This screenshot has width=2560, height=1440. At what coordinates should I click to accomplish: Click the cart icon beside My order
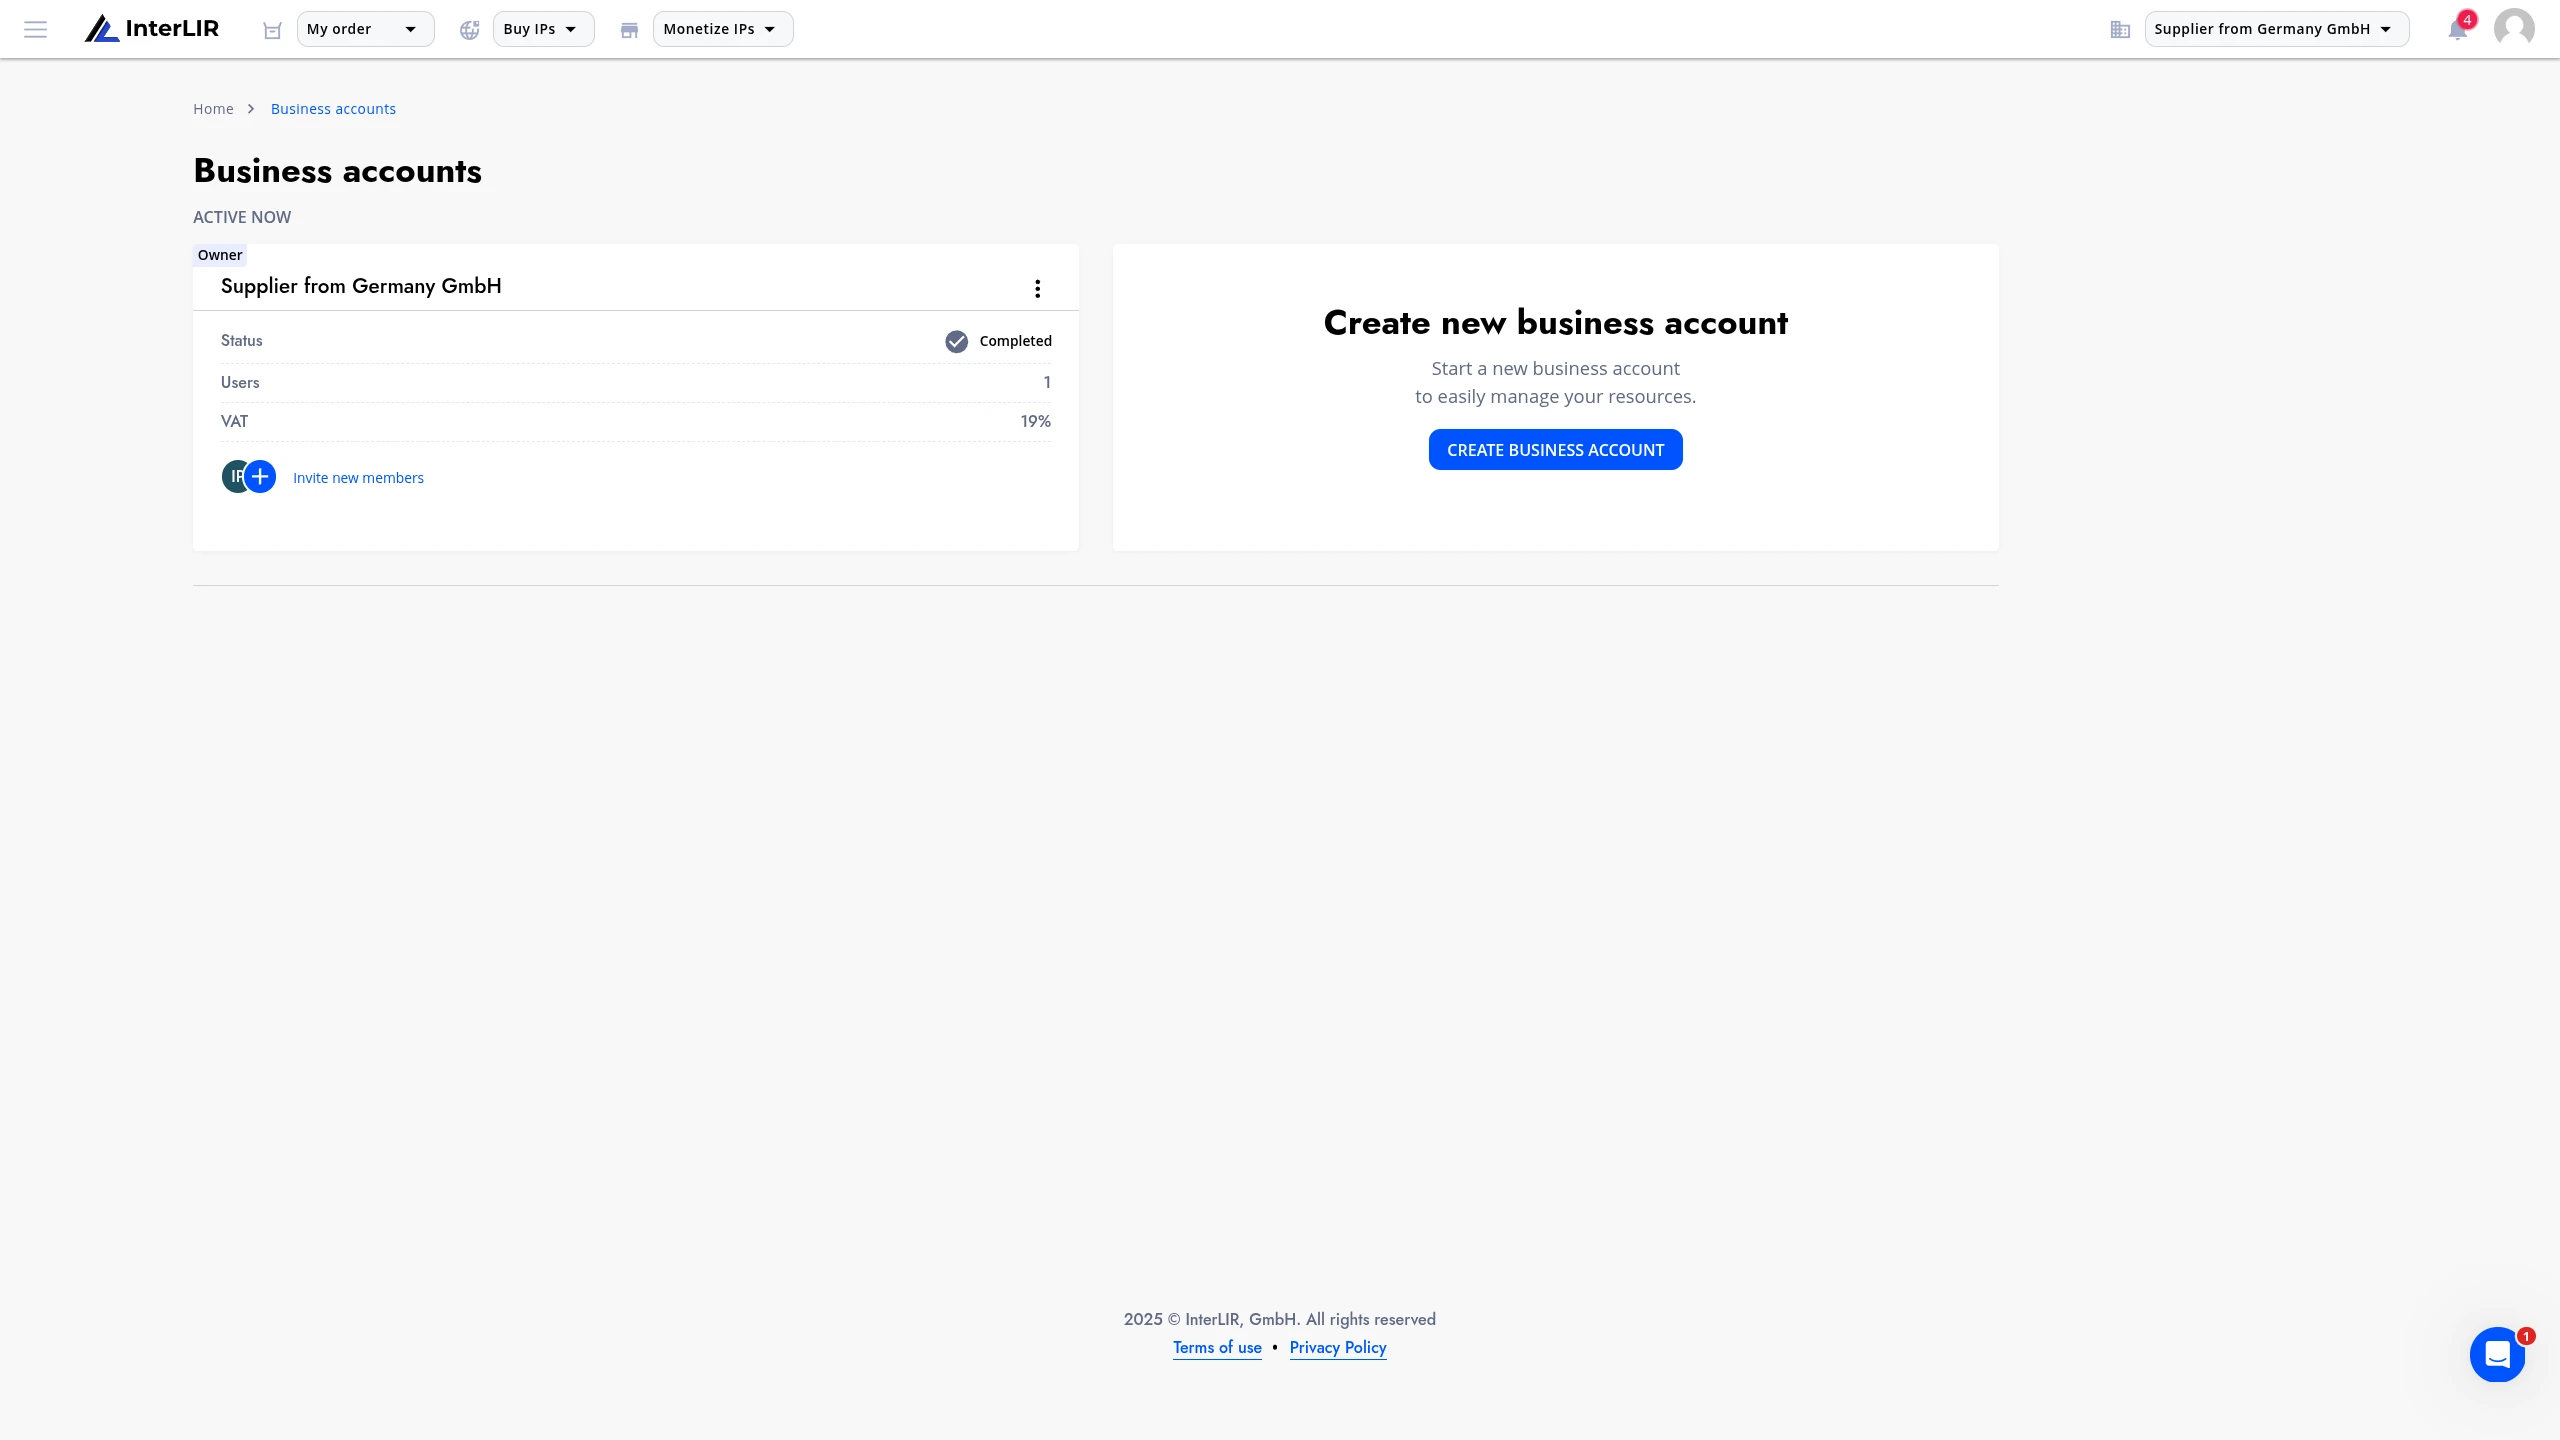pyautogui.click(x=272, y=30)
